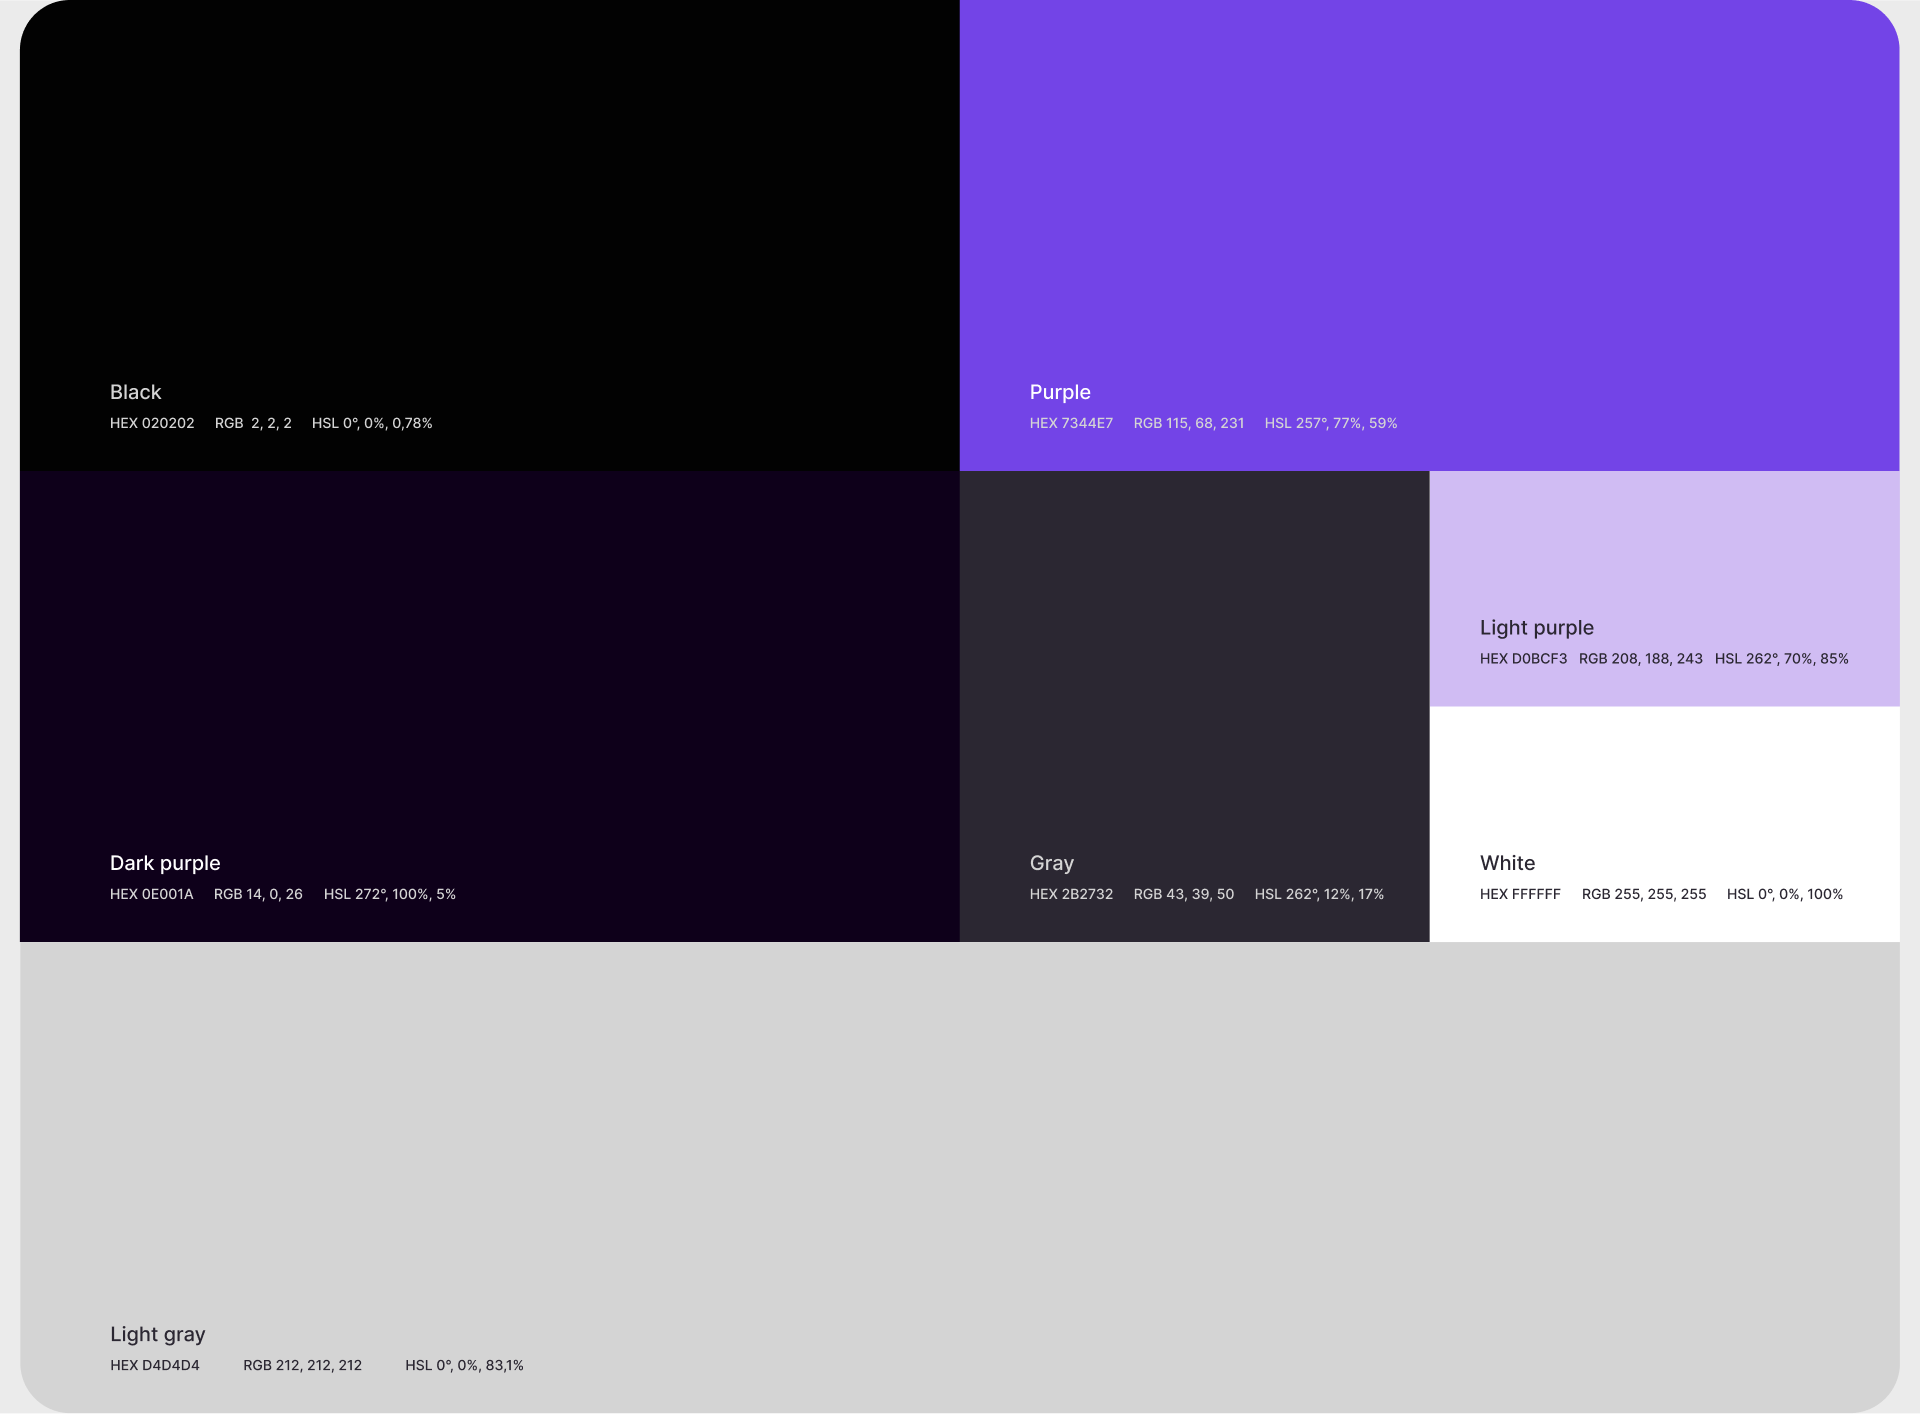
Task: Click the White color name label
Action: pyautogui.click(x=1508, y=863)
